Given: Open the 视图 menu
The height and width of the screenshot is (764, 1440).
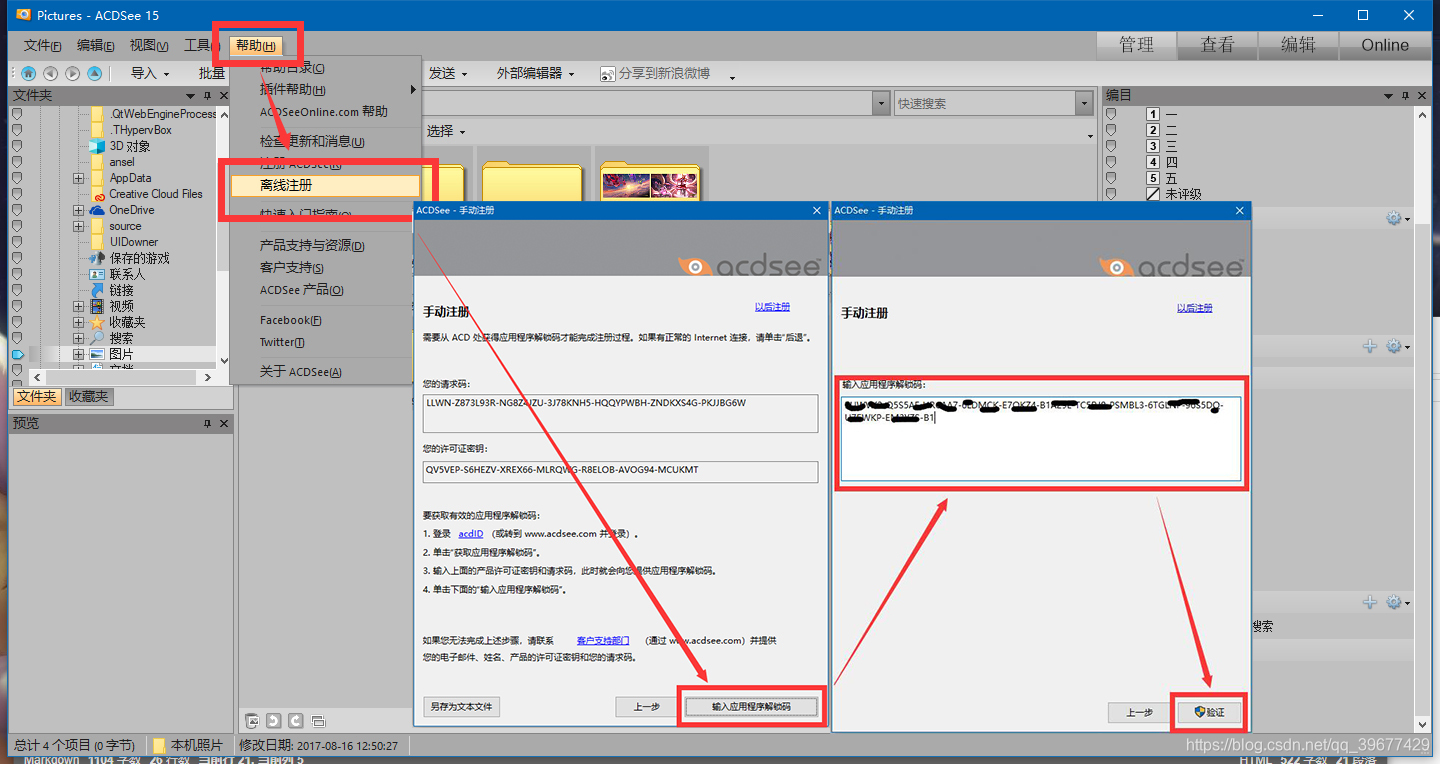Looking at the screenshot, I should click(x=149, y=45).
